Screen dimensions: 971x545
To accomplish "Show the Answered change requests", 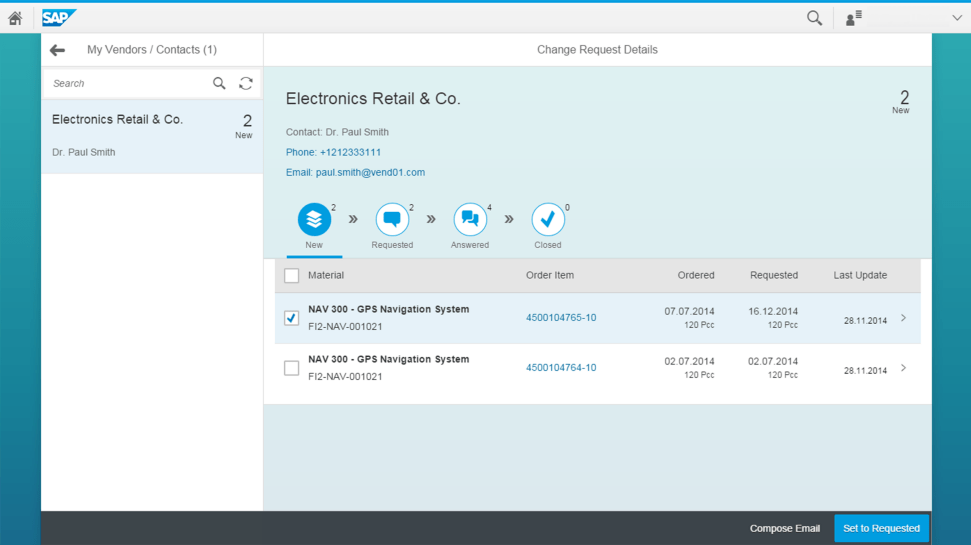I will [470, 220].
